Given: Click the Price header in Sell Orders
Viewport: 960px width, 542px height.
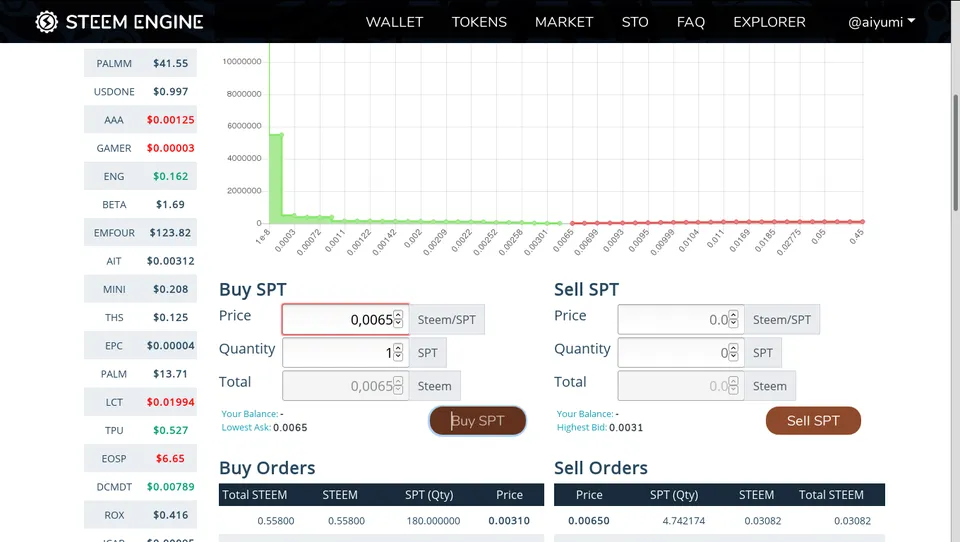Looking at the screenshot, I should coord(588,494).
